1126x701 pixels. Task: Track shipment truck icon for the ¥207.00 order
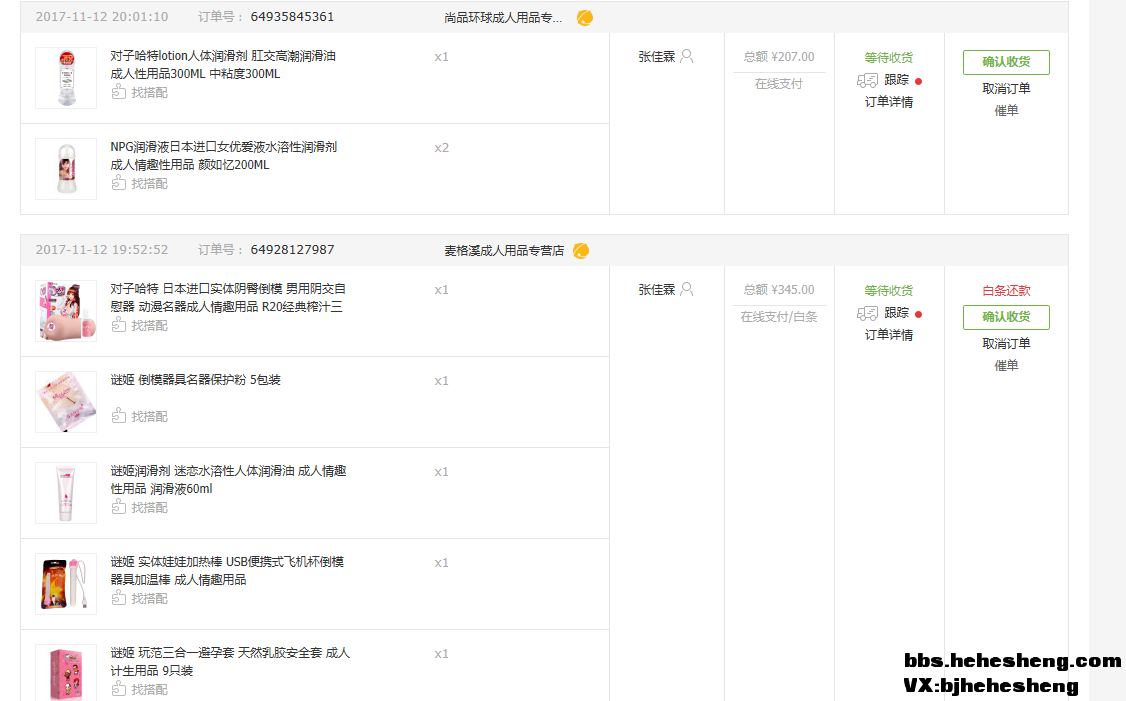pyautogui.click(x=867, y=80)
